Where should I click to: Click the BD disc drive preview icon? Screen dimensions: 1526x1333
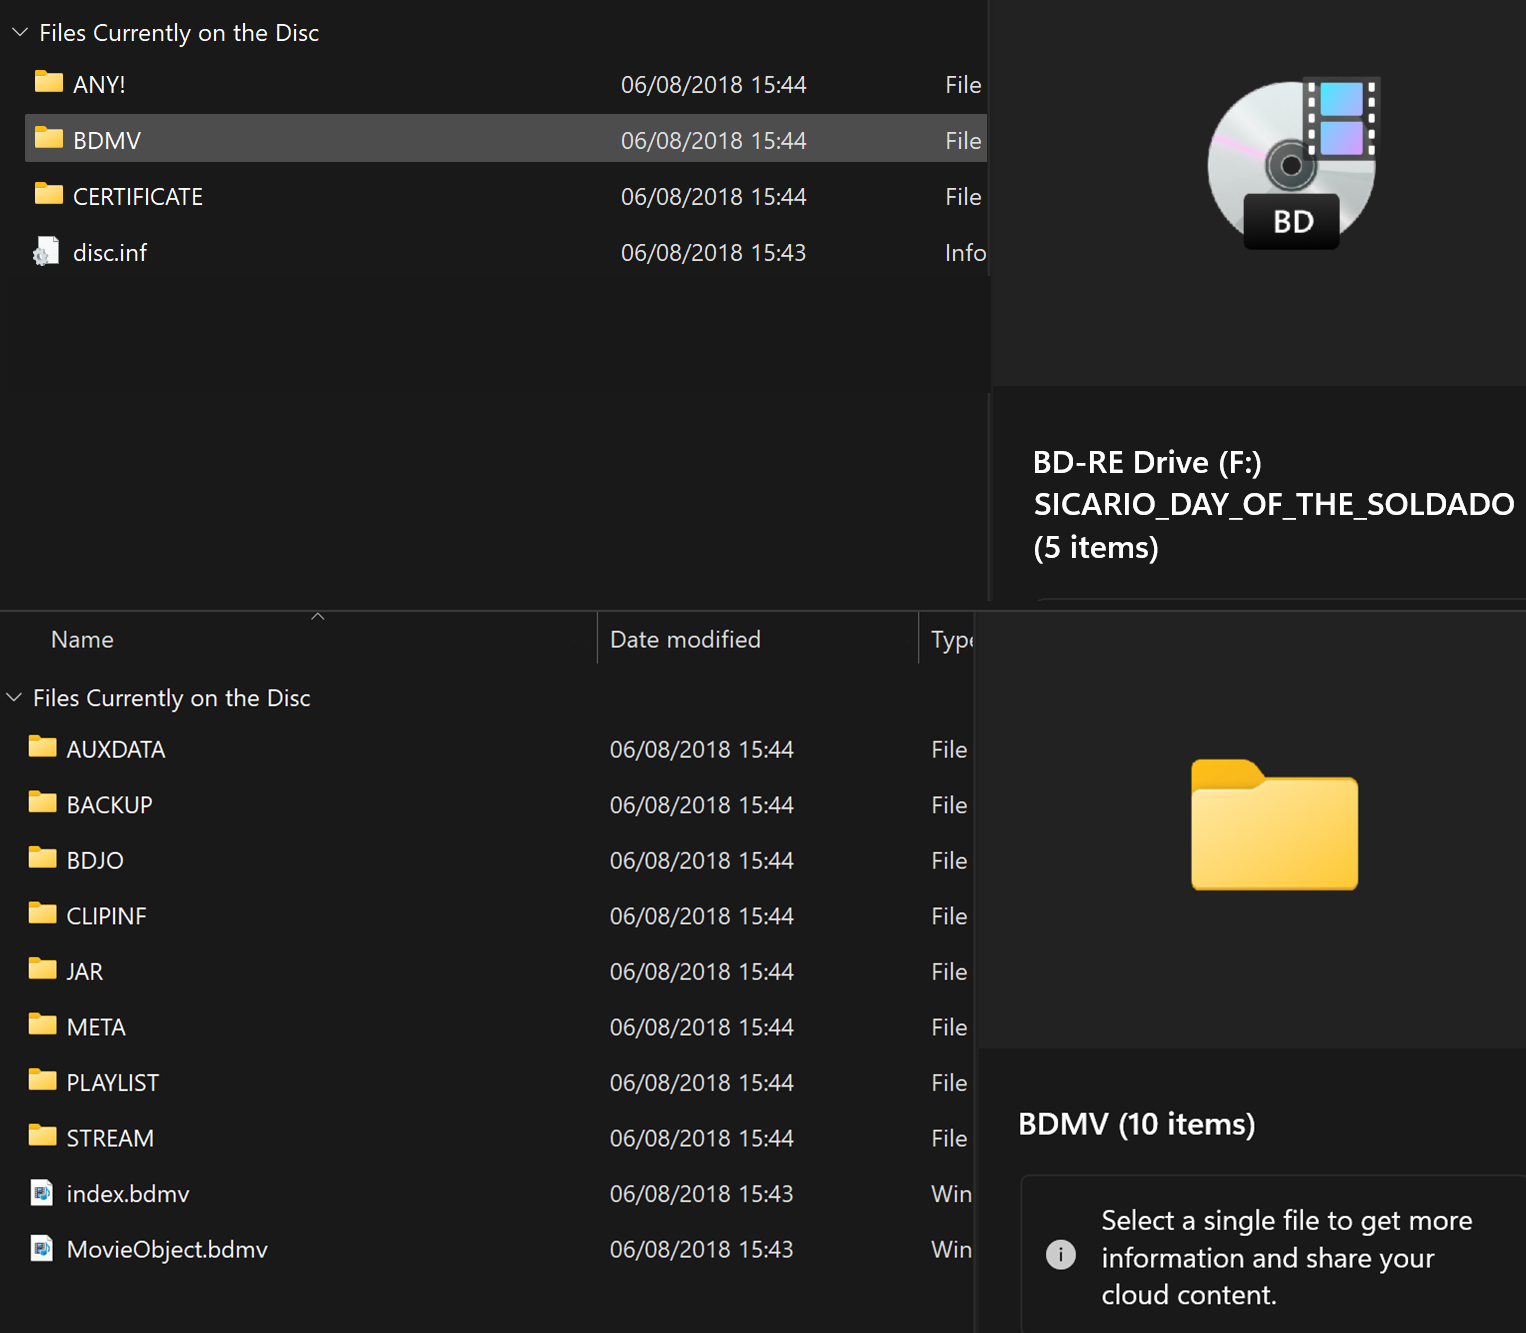click(1292, 164)
